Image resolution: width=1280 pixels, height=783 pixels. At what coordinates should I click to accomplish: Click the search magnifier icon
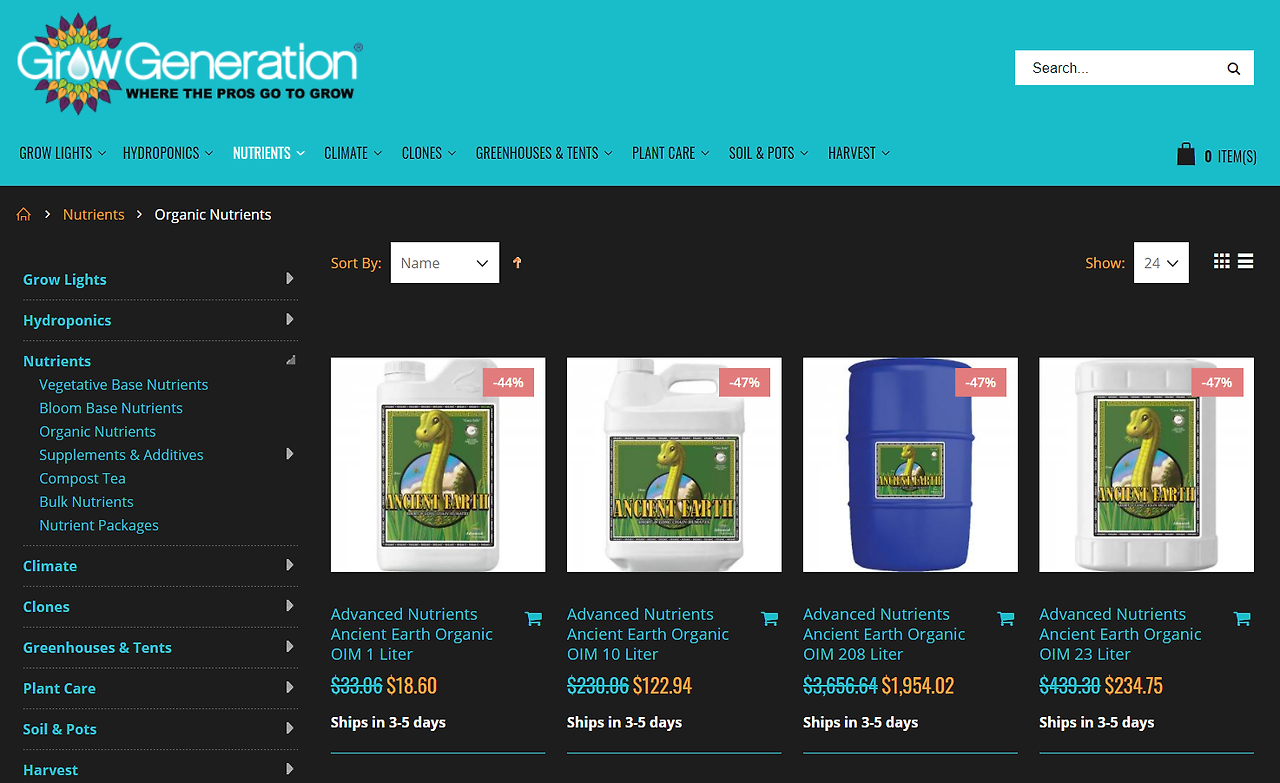[1233, 69]
